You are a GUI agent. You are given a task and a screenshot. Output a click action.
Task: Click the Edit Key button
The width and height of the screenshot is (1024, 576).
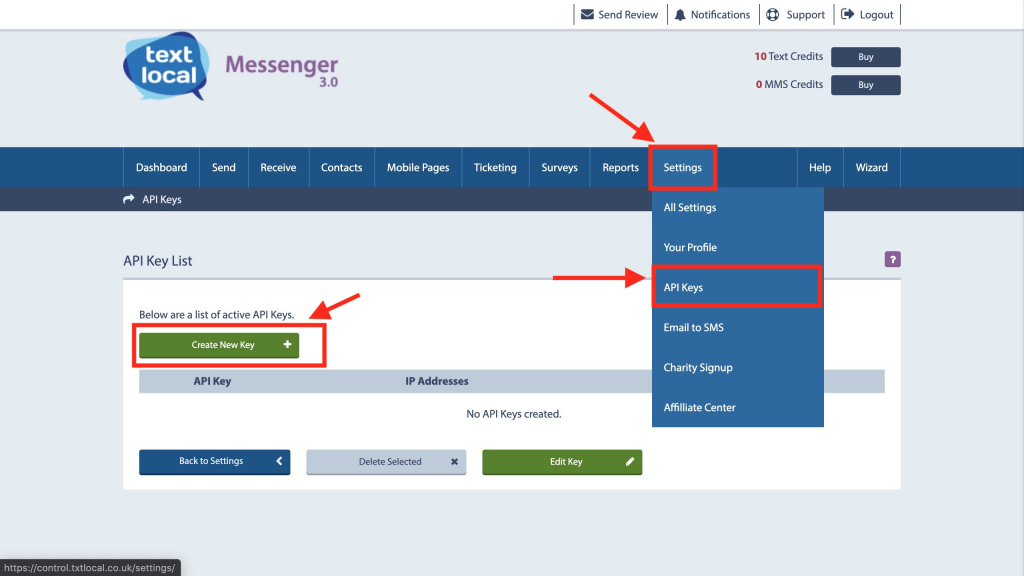point(562,462)
